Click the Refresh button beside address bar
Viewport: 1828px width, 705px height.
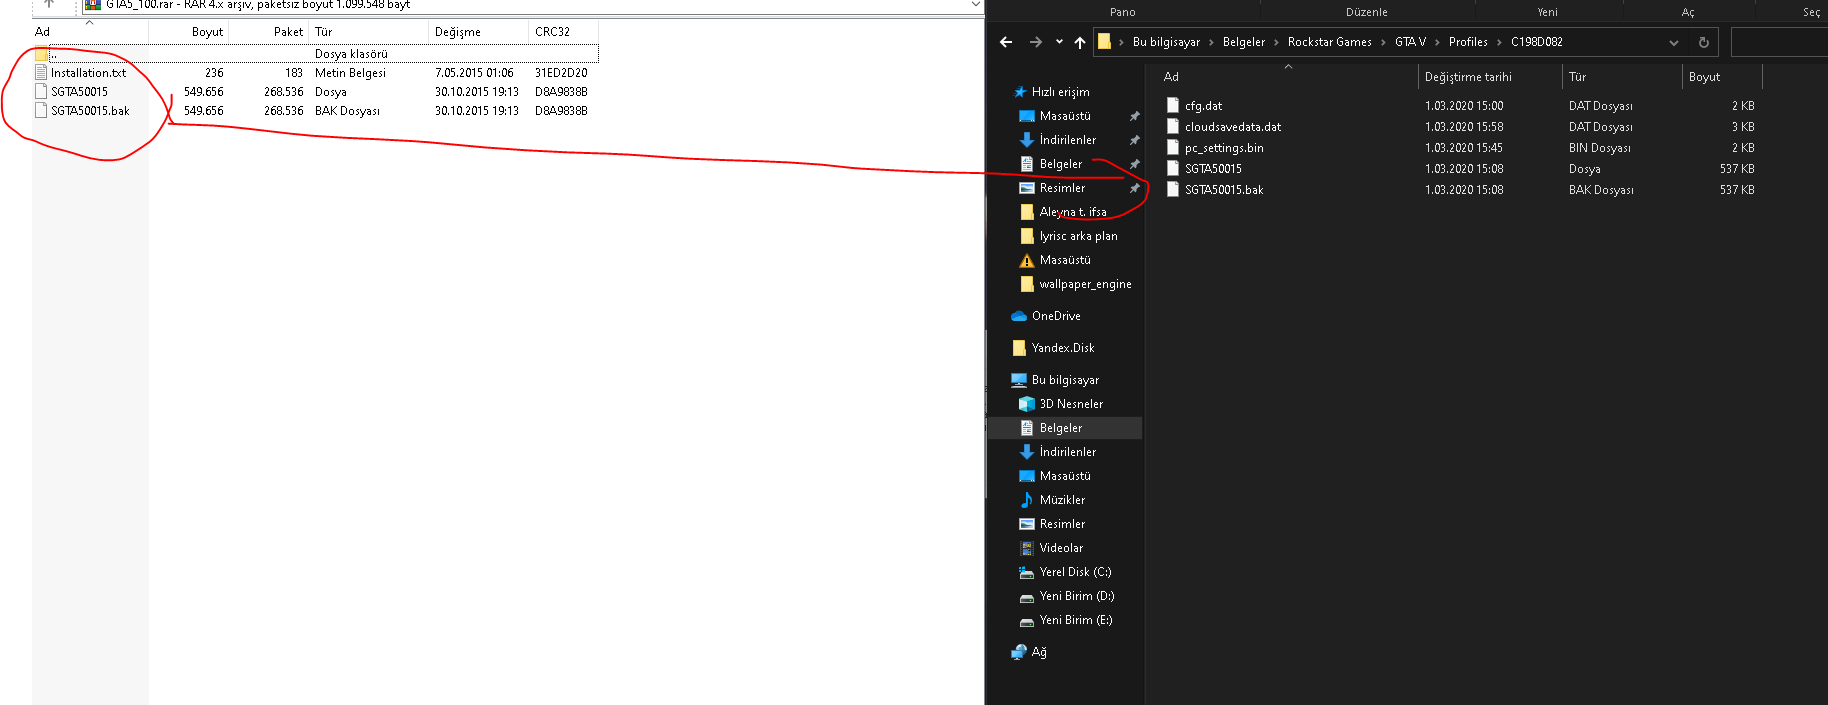pyautogui.click(x=1704, y=42)
